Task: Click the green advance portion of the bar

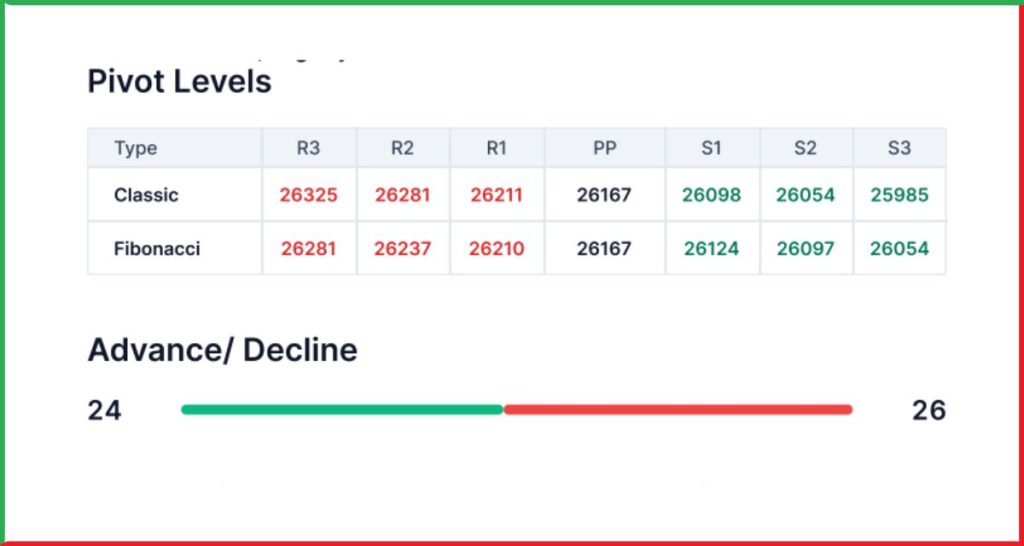Action: pyautogui.click(x=342, y=409)
